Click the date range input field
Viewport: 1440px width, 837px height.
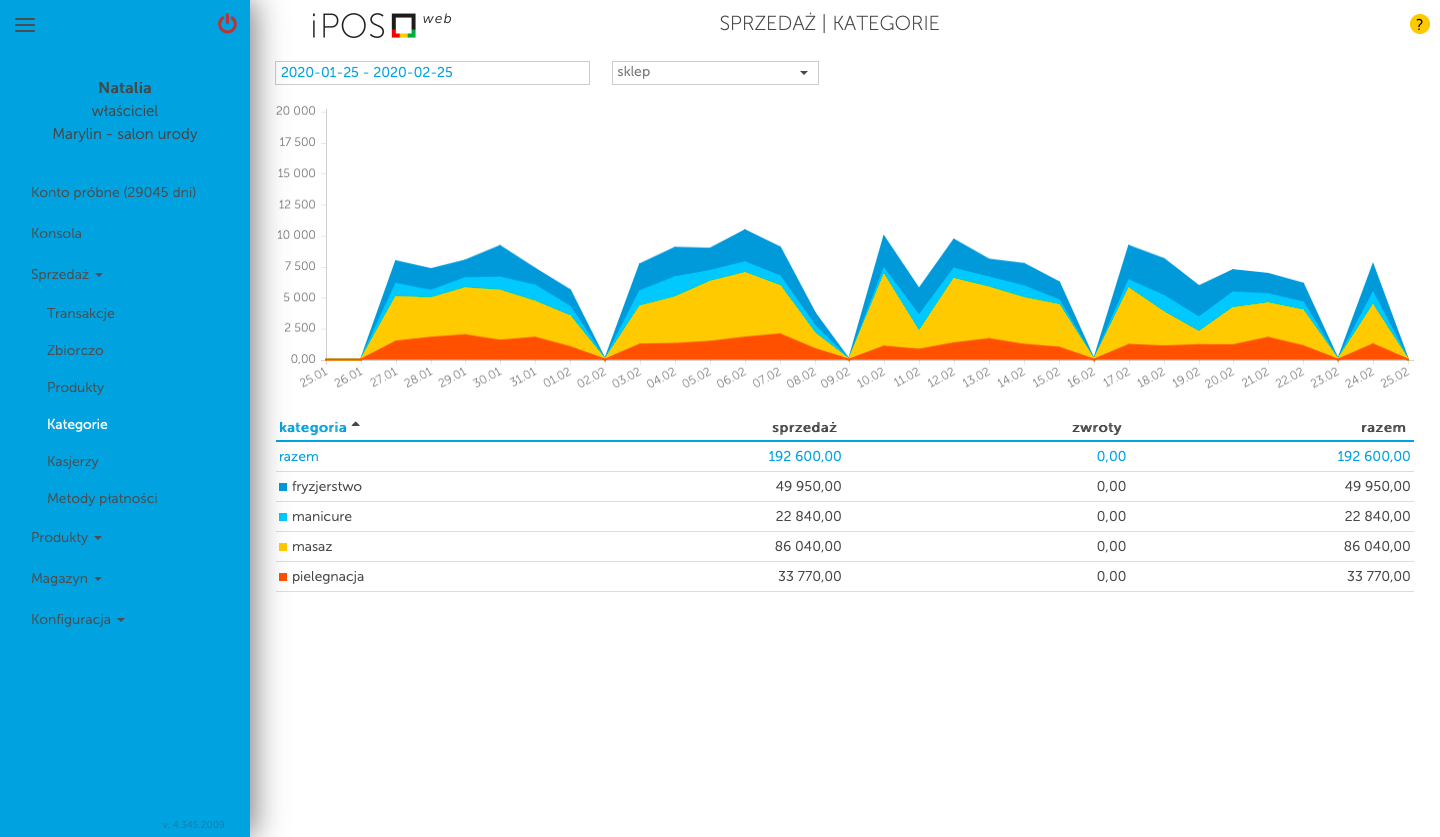(x=432, y=72)
